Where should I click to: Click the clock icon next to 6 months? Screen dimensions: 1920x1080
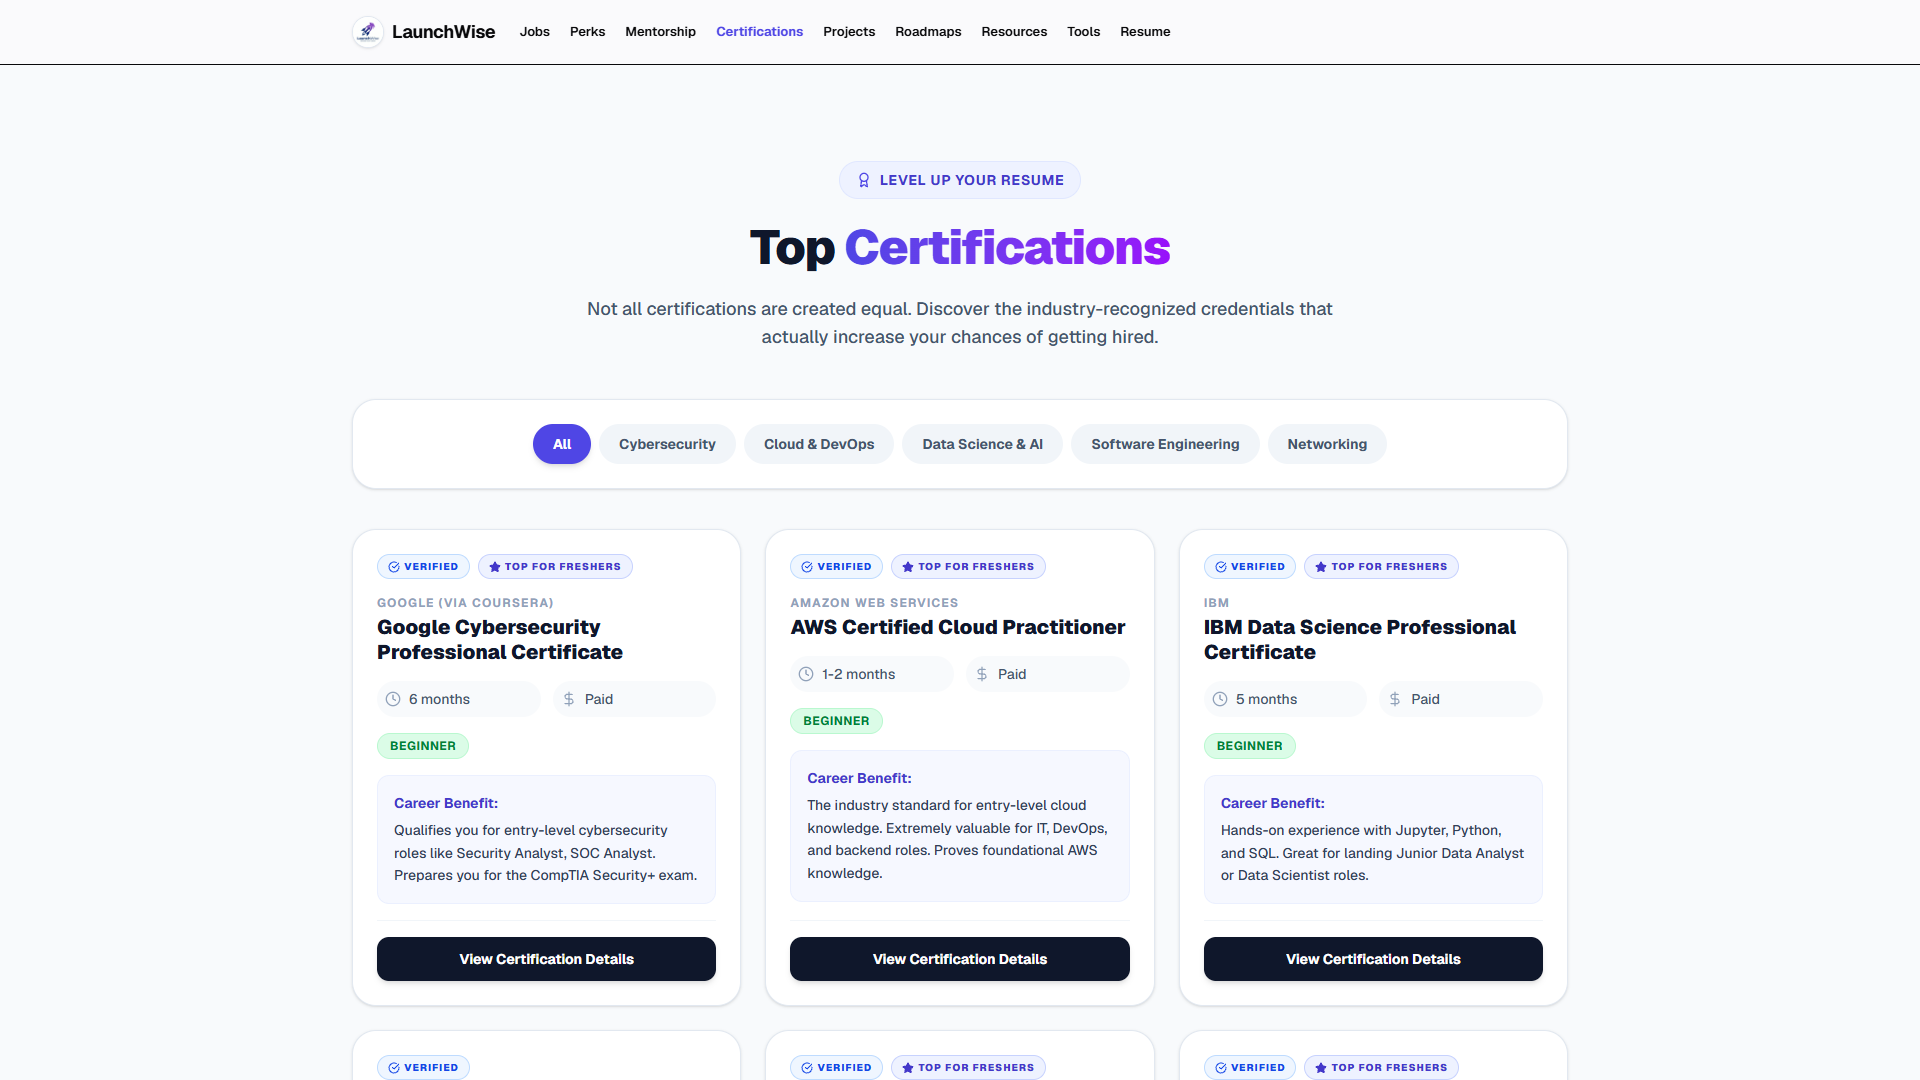393,699
